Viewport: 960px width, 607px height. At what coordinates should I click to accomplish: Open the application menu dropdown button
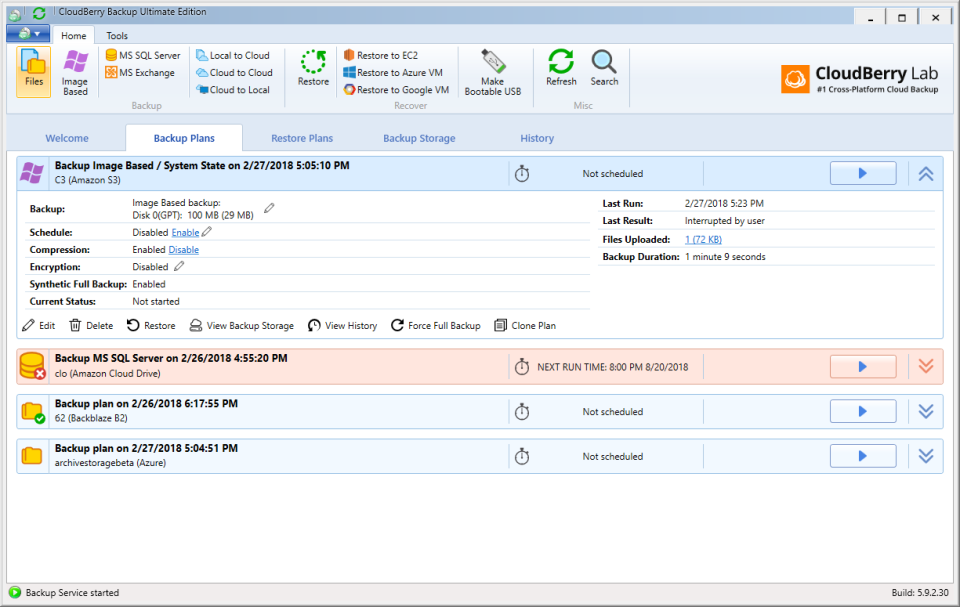(x=28, y=34)
